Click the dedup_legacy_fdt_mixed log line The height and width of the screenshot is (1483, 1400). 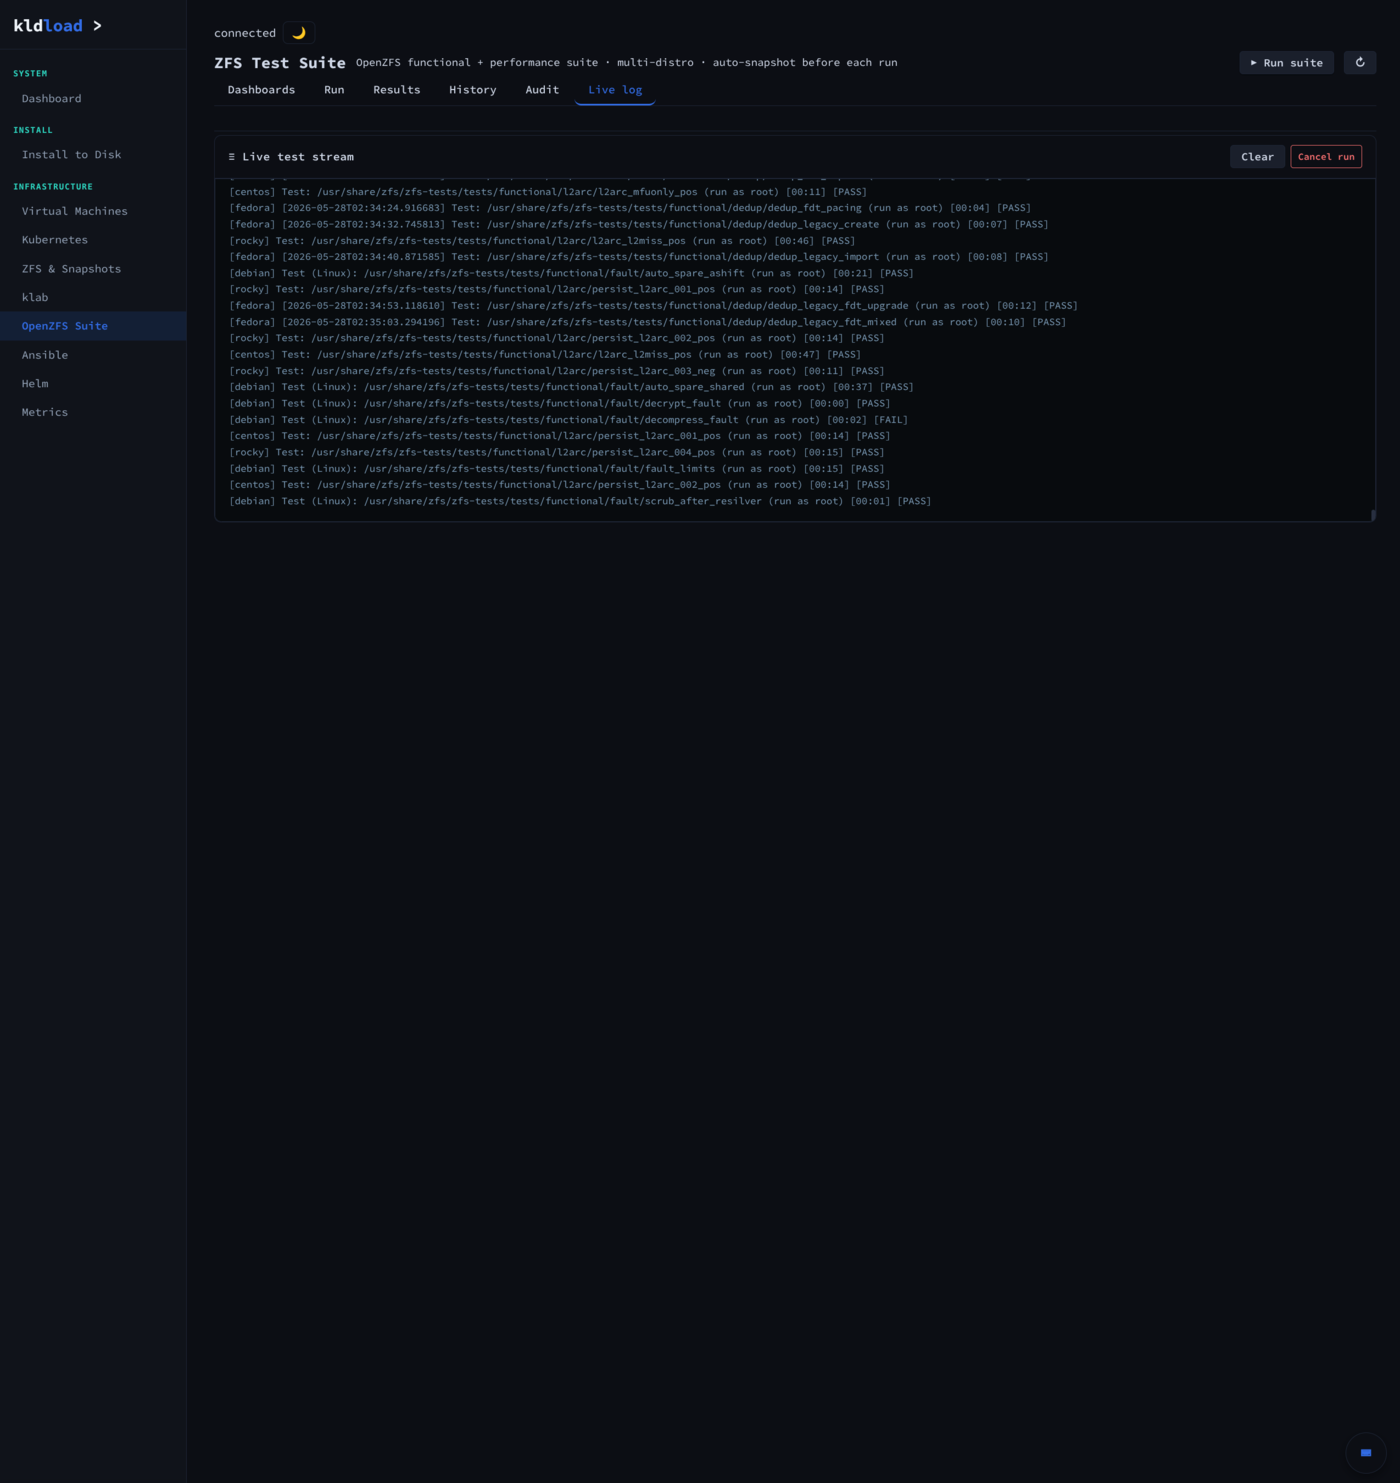(x=648, y=322)
